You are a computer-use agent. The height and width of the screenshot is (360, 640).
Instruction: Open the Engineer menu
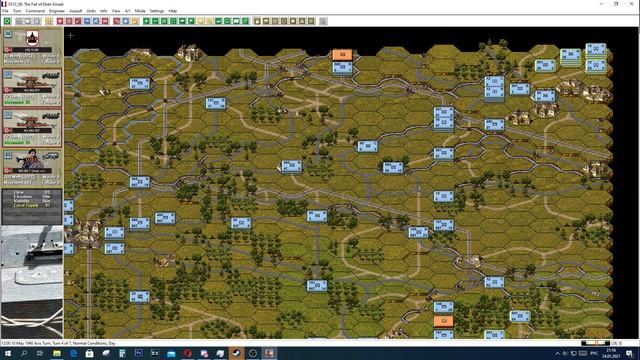coord(57,11)
